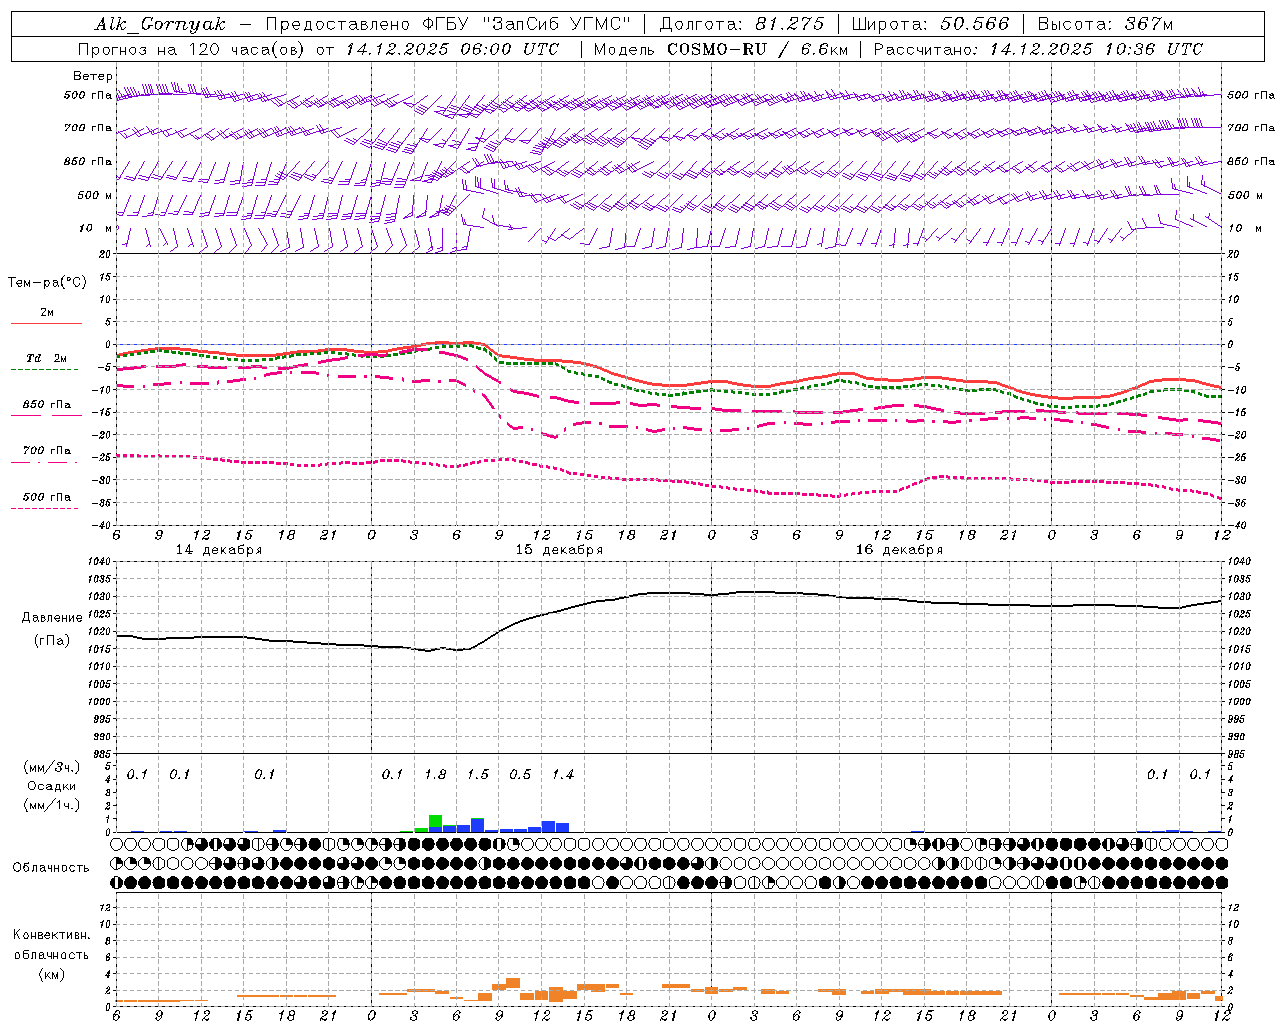Click the 16 декабря date label
The width and height of the screenshot is (1280, 1024).
click(899, 550)
